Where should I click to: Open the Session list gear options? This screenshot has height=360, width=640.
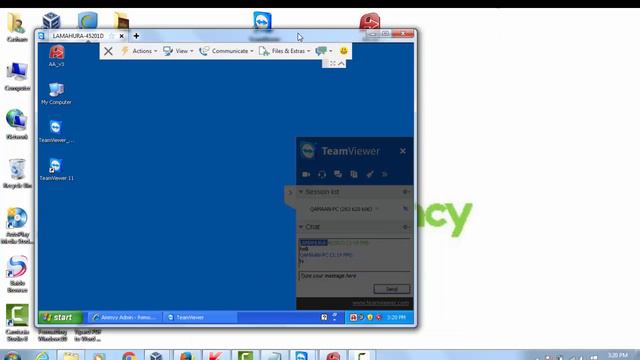(405, 191)
